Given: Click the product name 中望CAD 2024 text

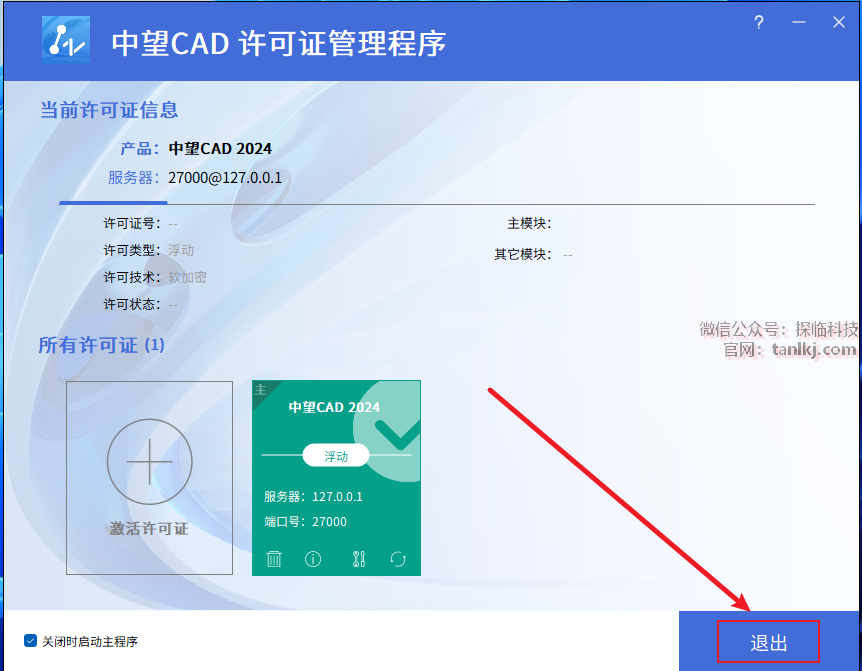Looking at the screenshot, I should pyautogui.click(x=220, y=149).
